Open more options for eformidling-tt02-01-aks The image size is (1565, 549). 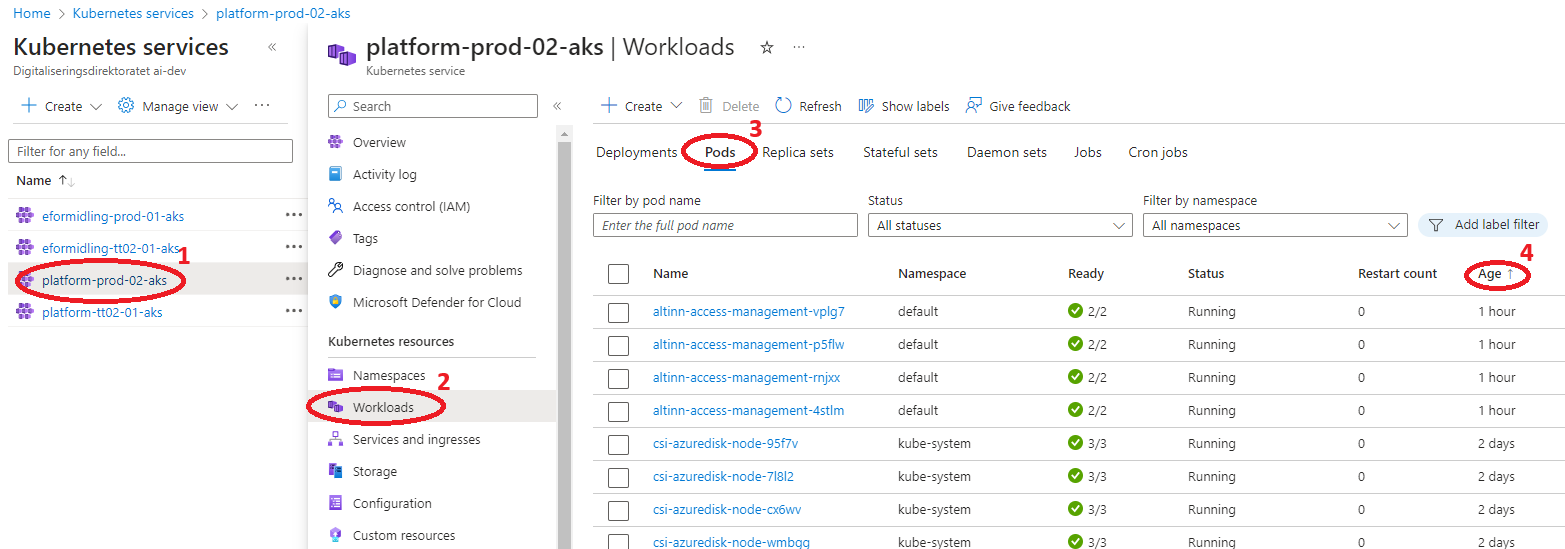pos(293,246)
